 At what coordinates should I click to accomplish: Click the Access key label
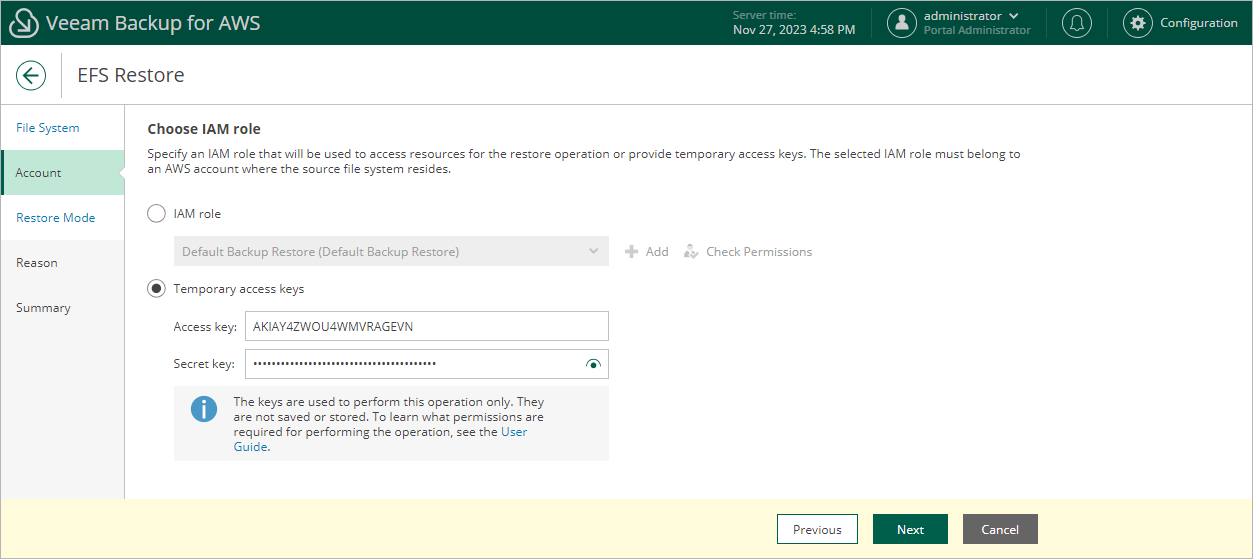pos(205,327)
